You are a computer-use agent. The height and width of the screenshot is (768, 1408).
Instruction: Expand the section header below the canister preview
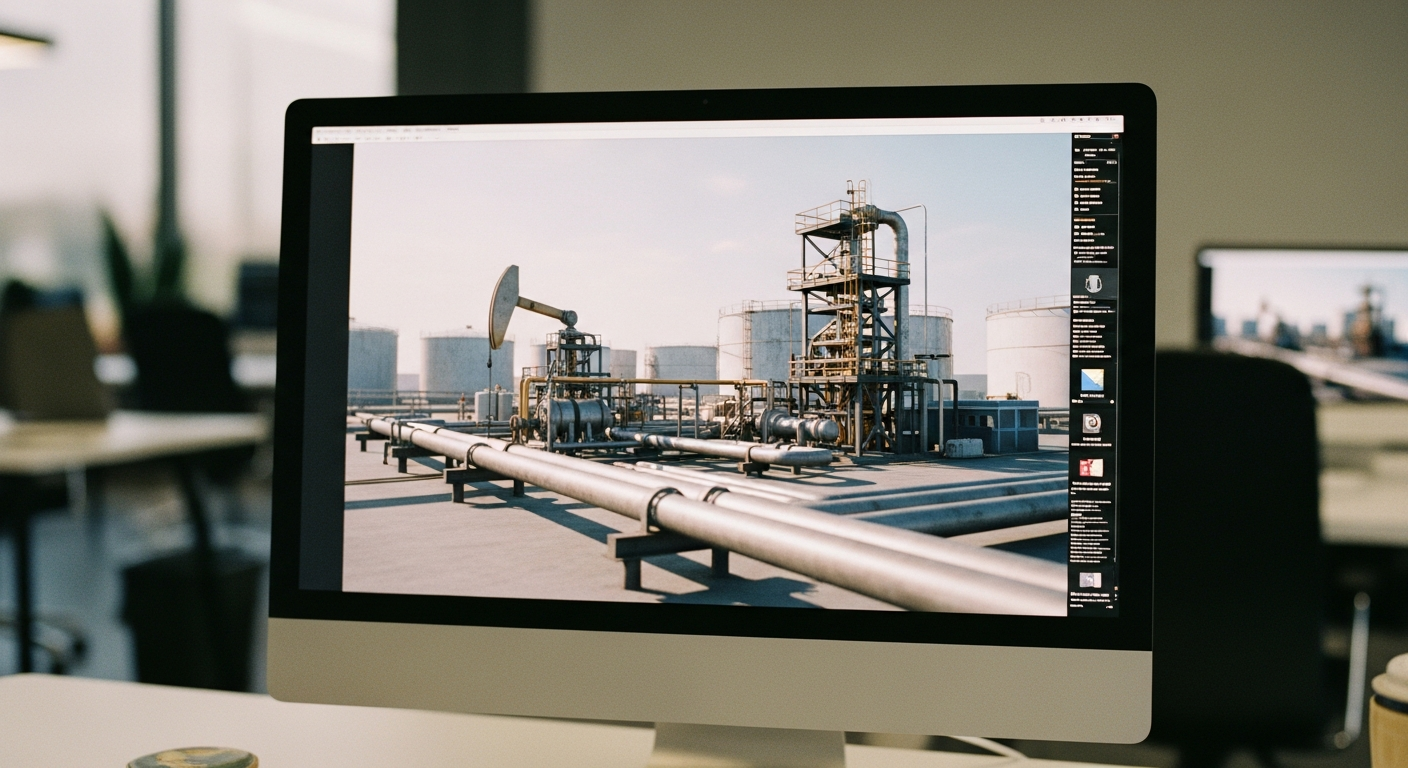pos(1080,296)
